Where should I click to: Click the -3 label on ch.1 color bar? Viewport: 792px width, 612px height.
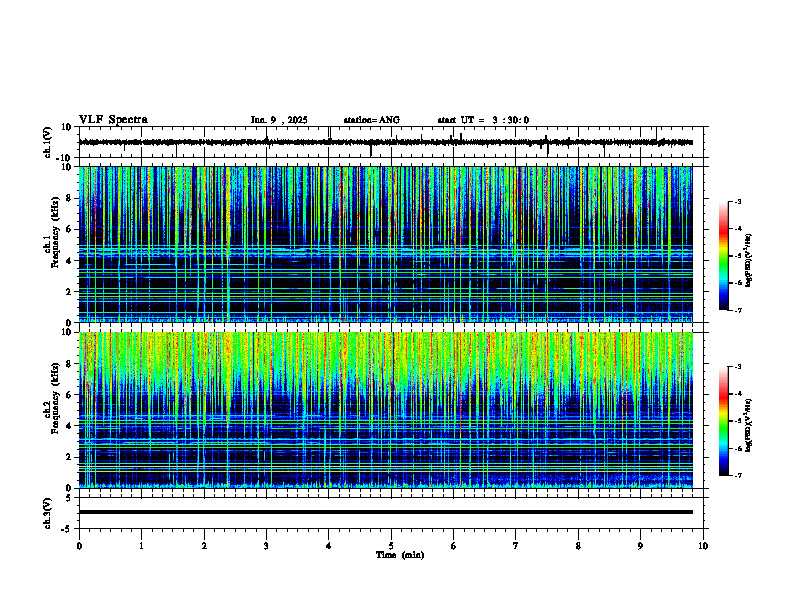(737, 201)
